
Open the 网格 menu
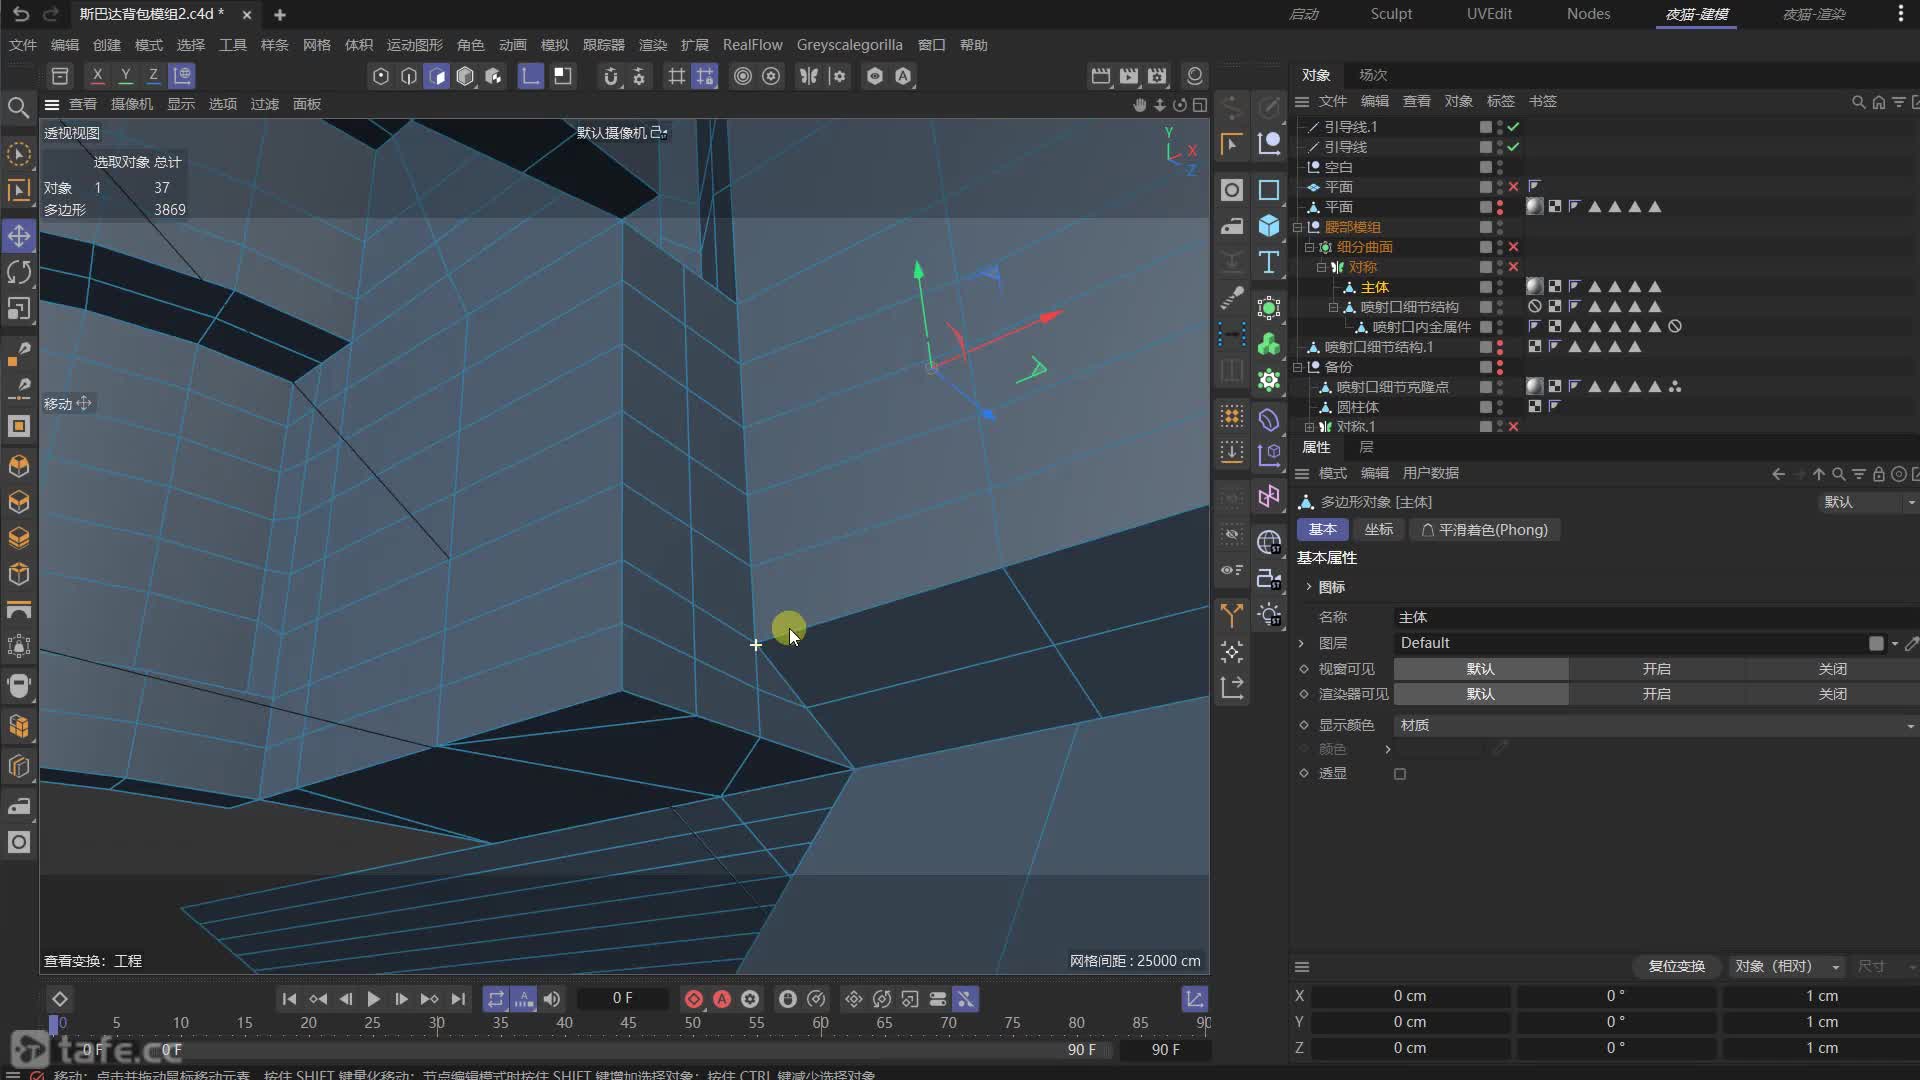[316, 45]
